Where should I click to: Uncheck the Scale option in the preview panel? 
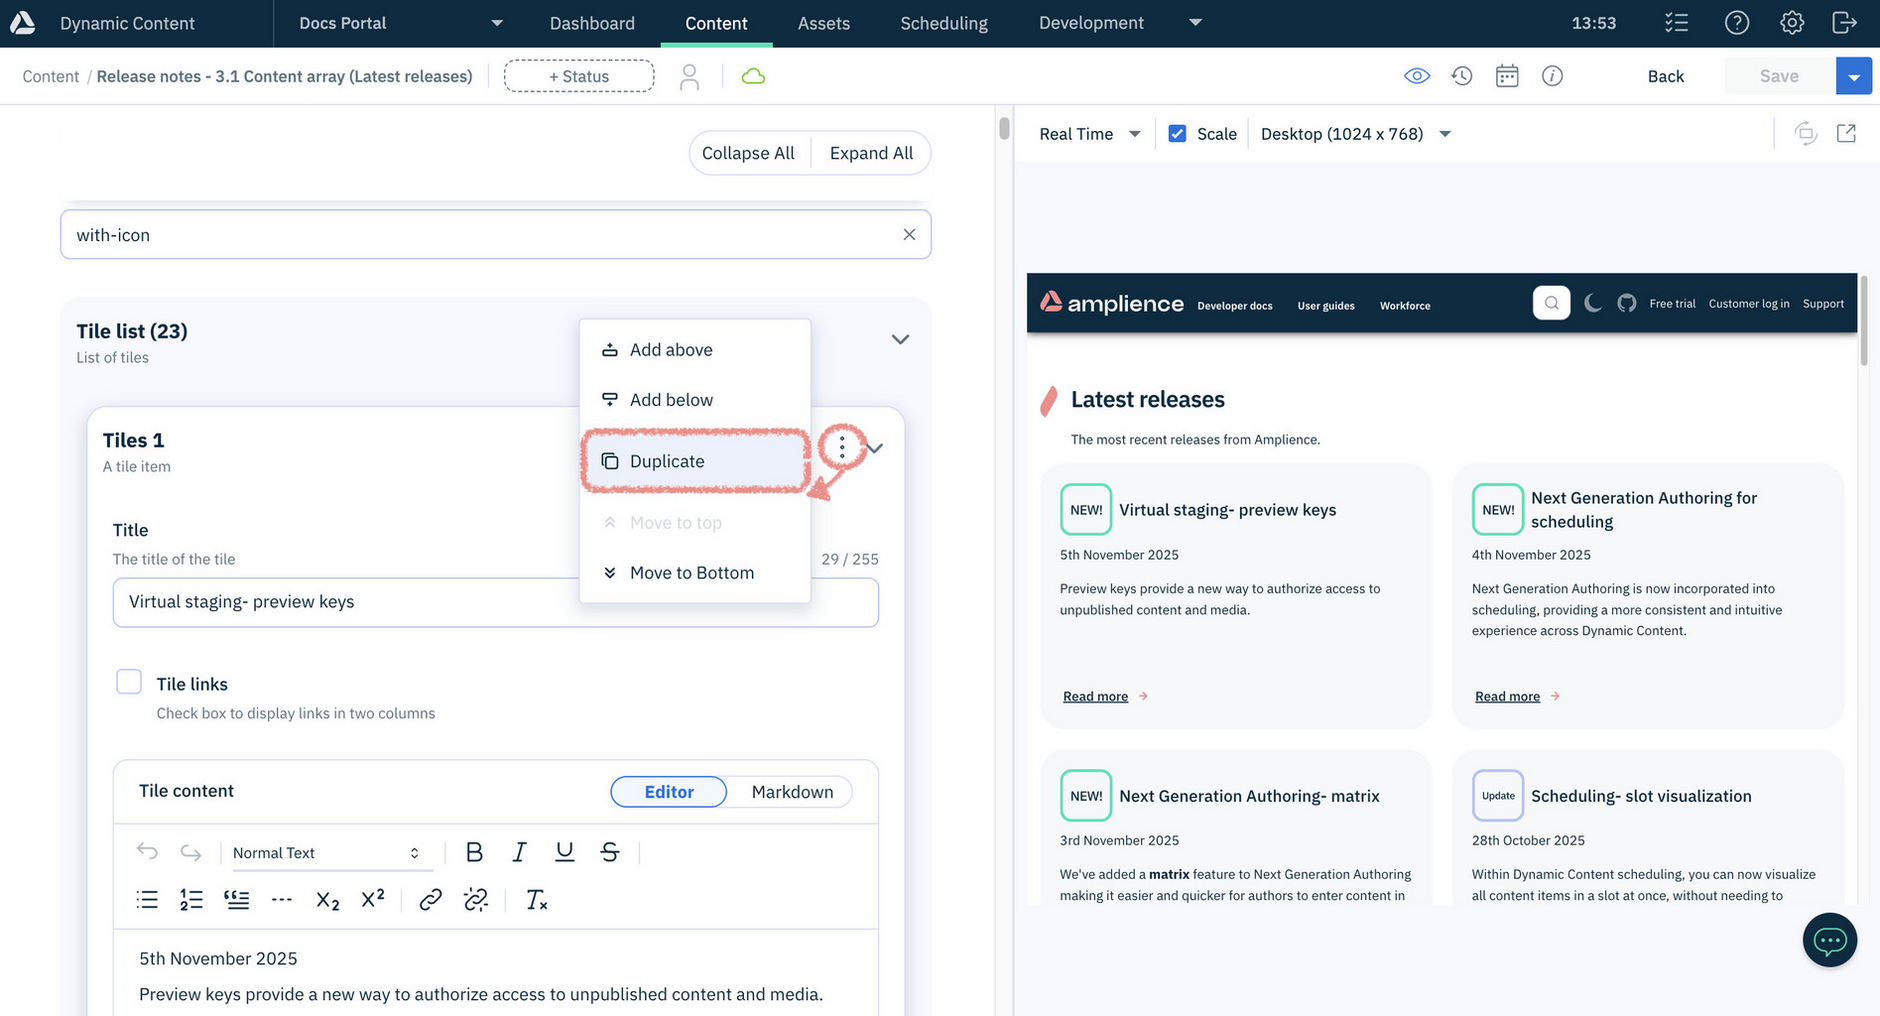click(x=1177, y=132)
